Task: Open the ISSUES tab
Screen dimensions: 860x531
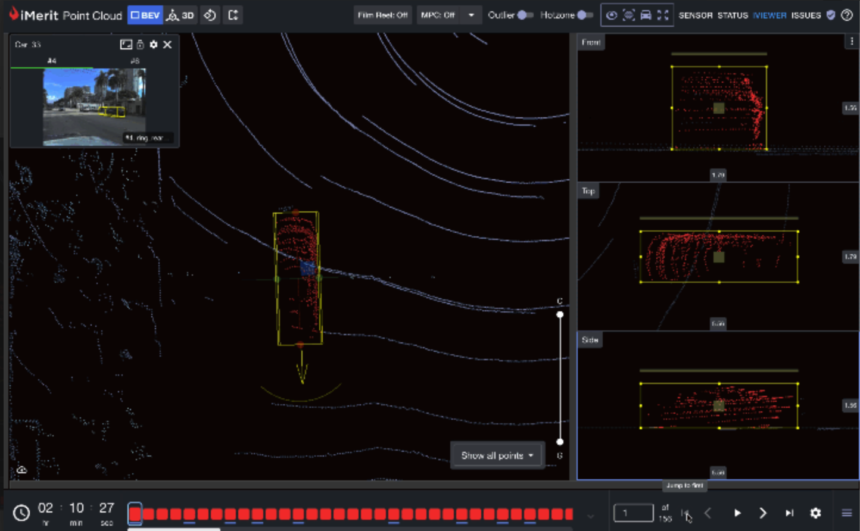Action: [x=805, y=15]
